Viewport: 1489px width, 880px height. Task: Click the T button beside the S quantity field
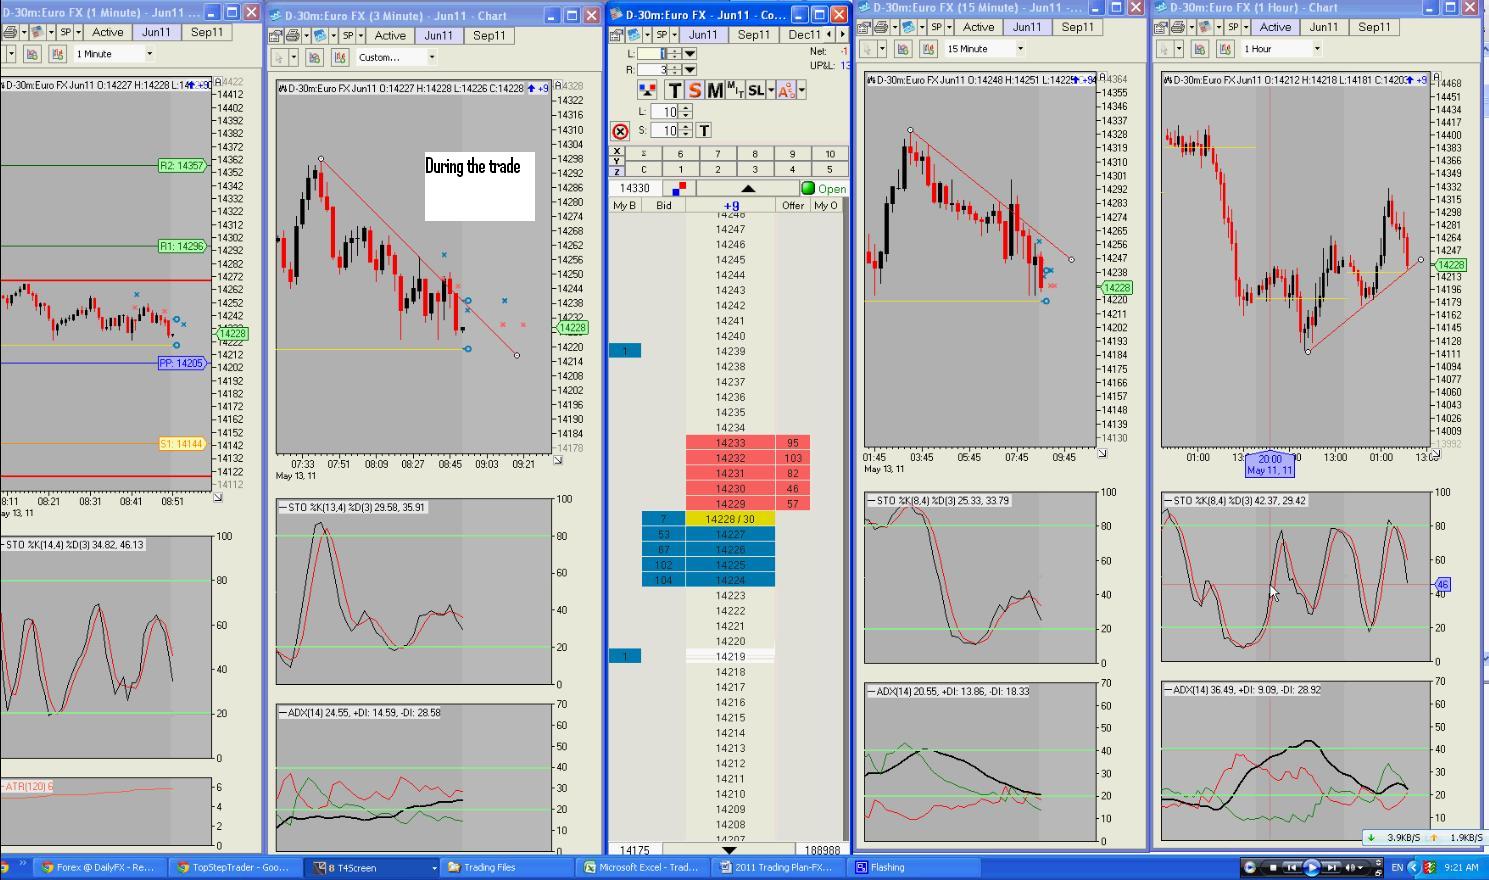pos(704,131)
